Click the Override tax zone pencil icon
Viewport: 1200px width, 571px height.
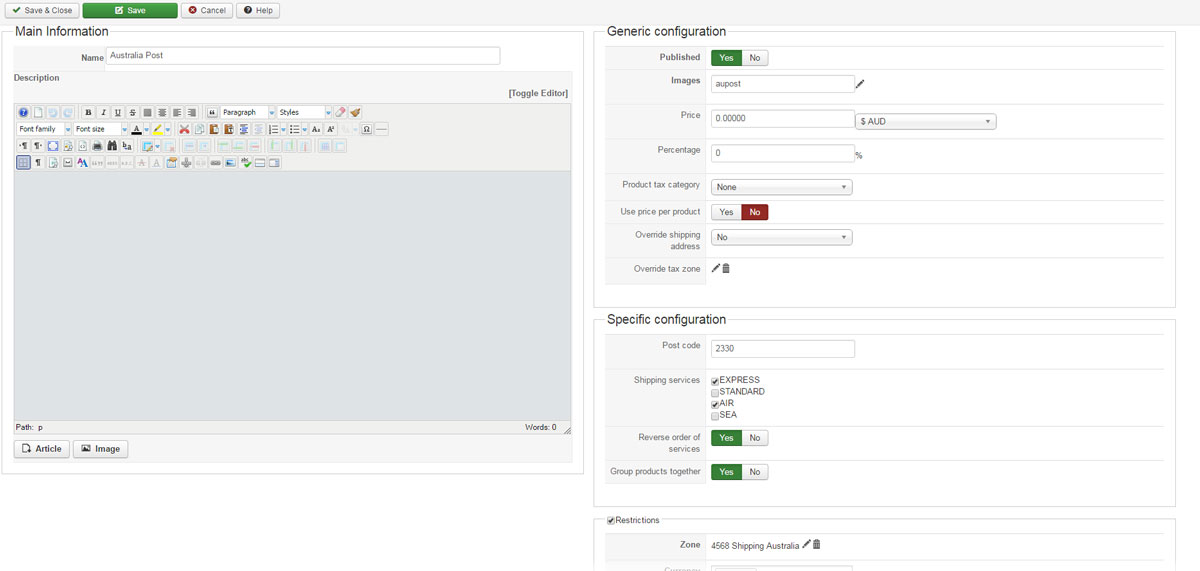[x=715, y=268]
